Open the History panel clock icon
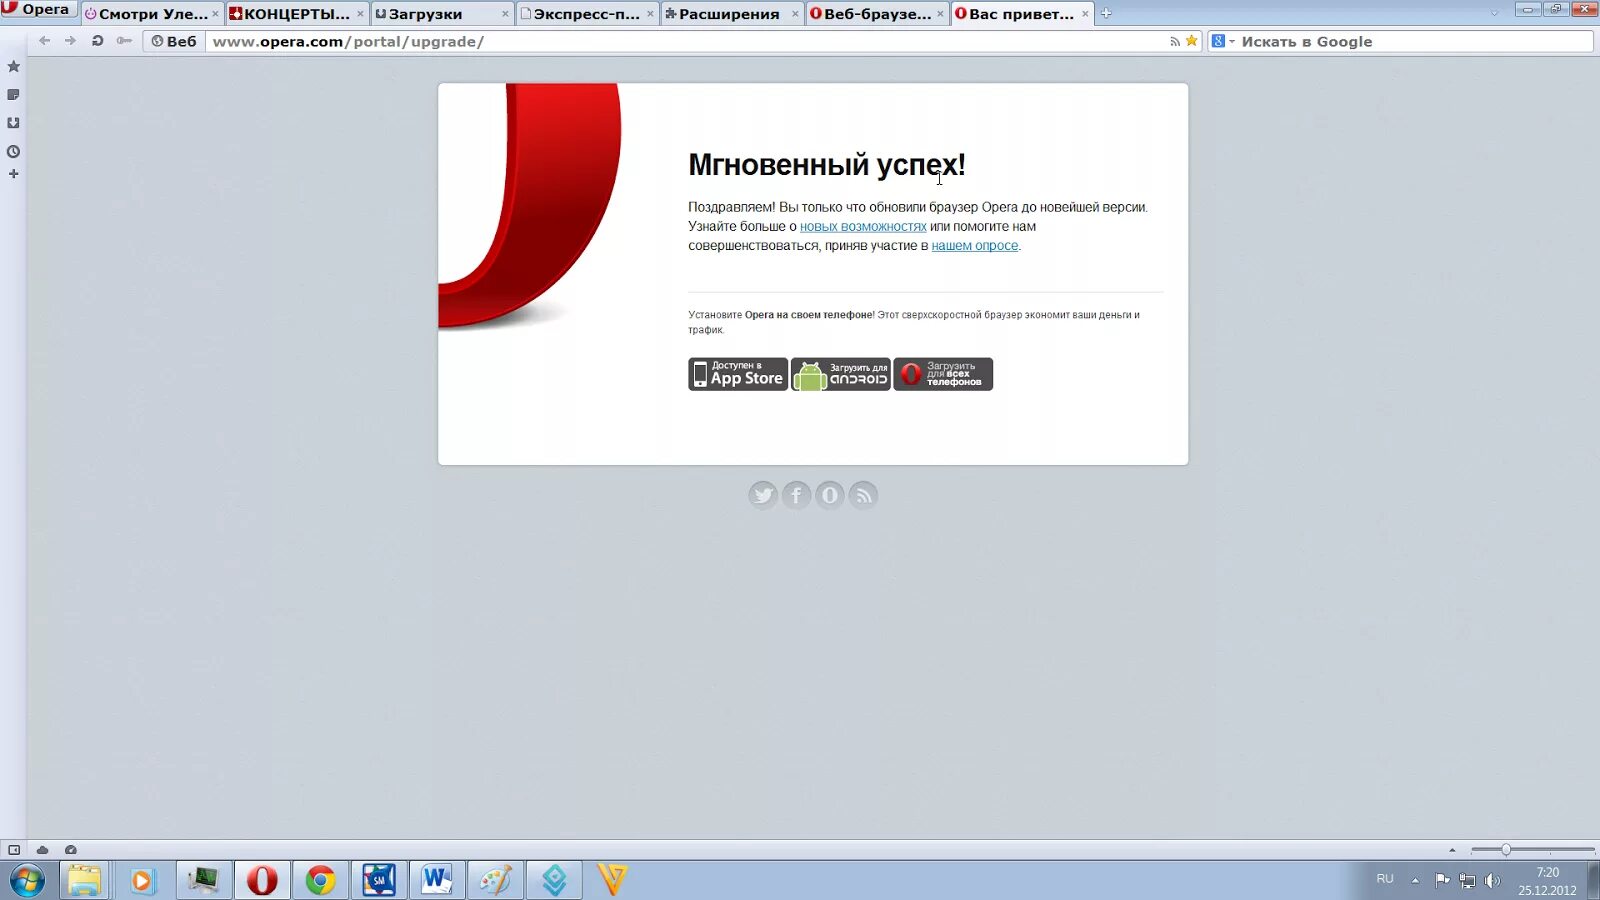The image size is (1600, 900). tap(13, 152)
